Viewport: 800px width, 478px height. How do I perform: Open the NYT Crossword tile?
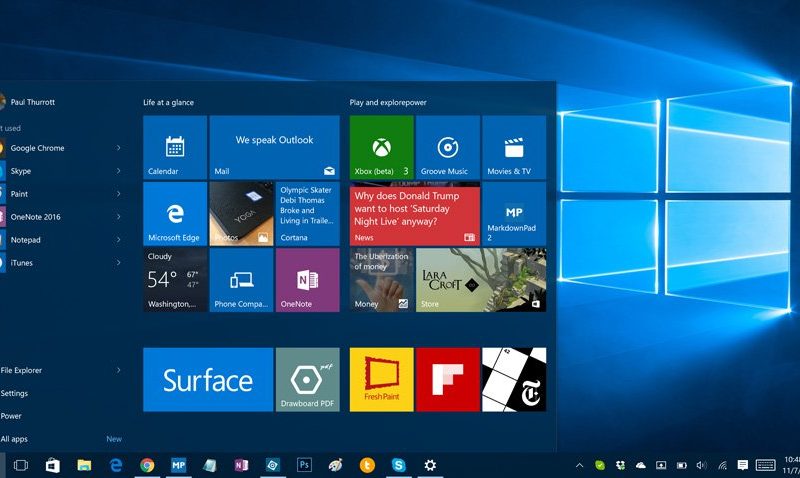pyautogui.click(x=514, y=380)
